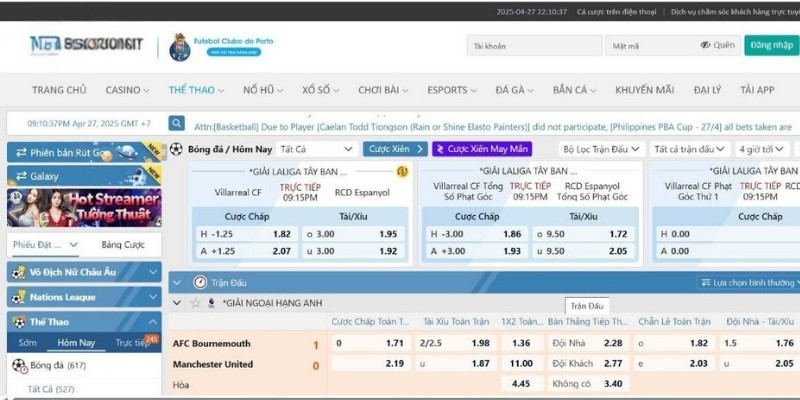Toggle password visibility eye icon
The image size is (800, 400).
coord(705,45)
